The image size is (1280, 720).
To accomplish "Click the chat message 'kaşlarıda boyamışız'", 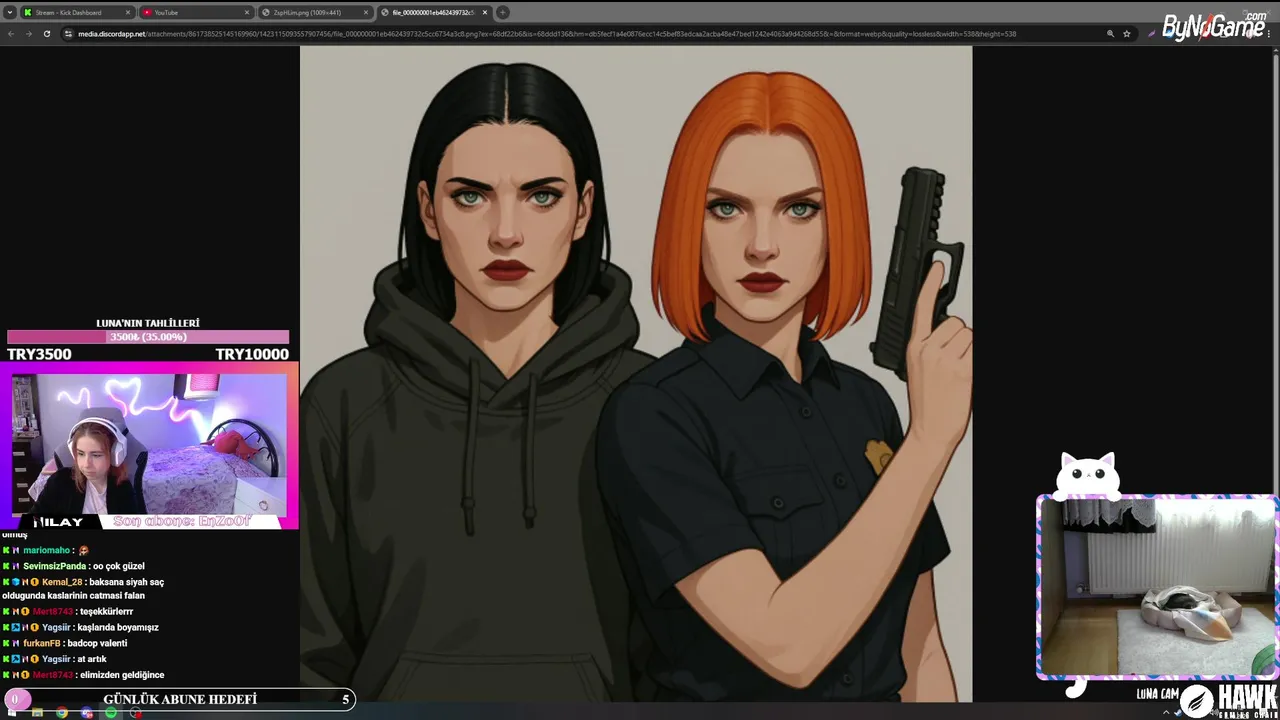I will point(118,627).
